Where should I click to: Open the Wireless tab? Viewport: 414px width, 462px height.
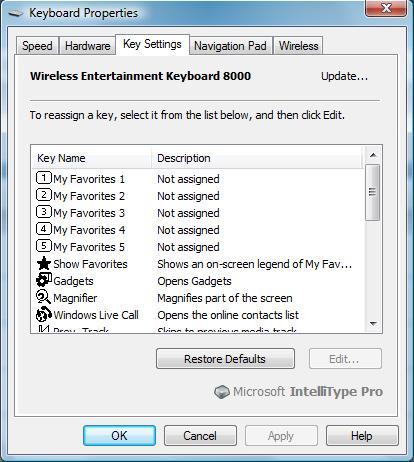click(x=299, y=46)
